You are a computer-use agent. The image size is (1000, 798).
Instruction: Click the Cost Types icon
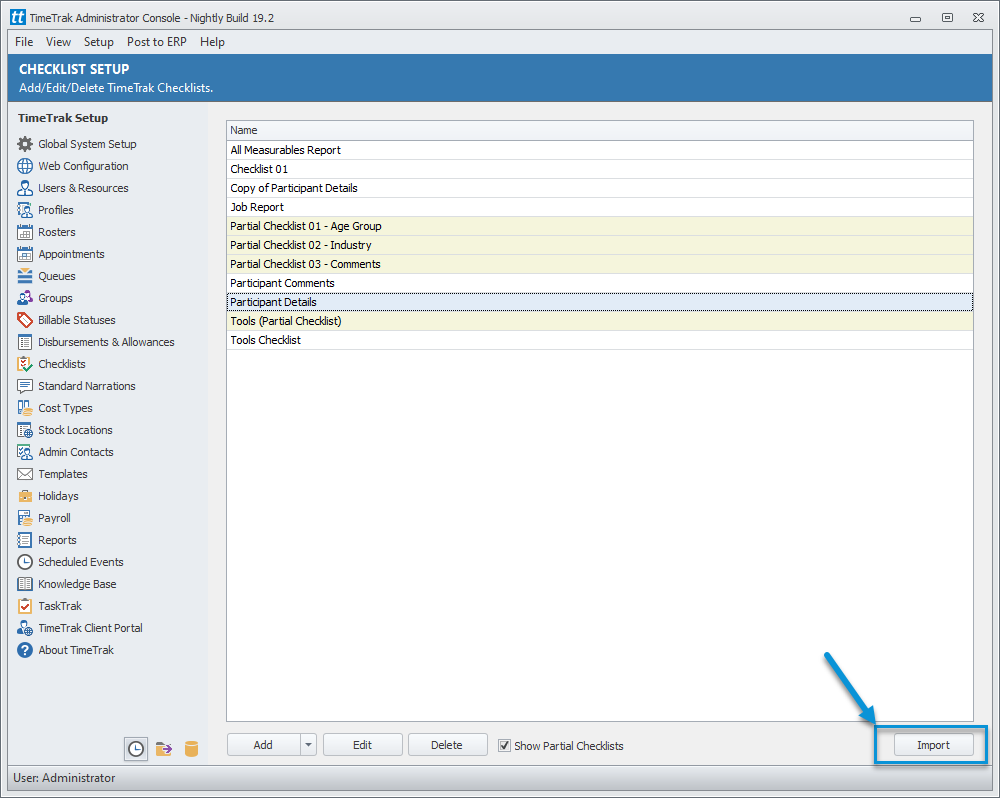click(x=25, y=408)
